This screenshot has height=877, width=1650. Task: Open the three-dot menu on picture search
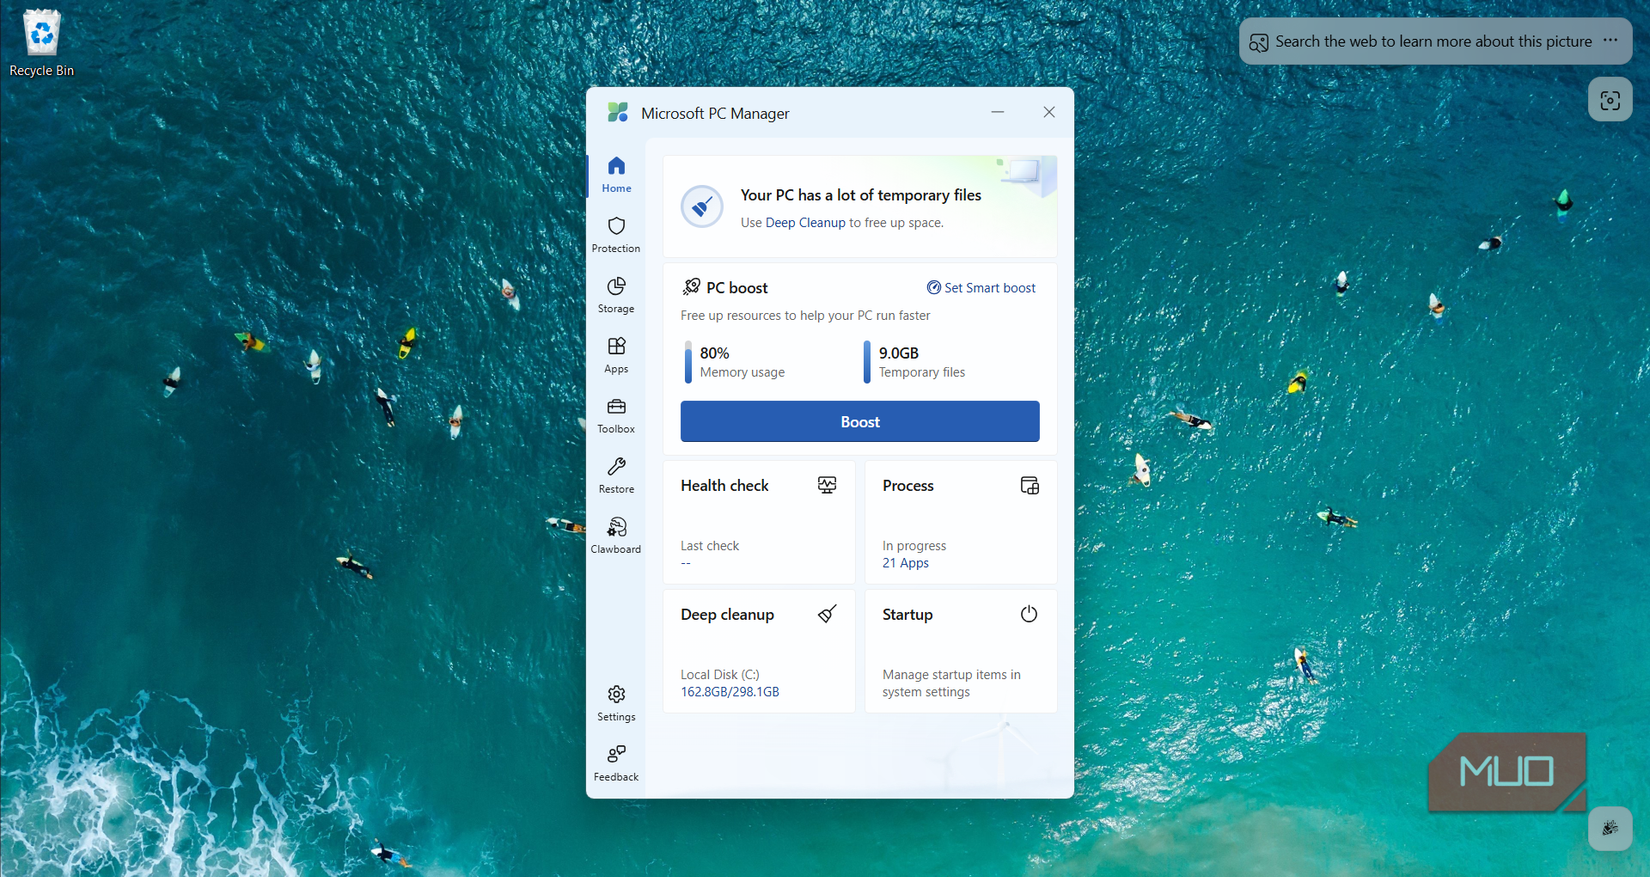point(1610,41)
